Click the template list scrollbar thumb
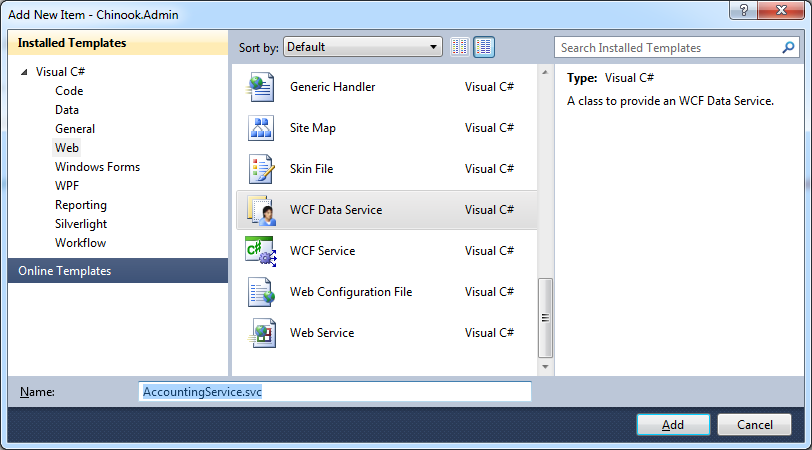Viewport: 812px width, 450px height. click(x=545, y=318)
